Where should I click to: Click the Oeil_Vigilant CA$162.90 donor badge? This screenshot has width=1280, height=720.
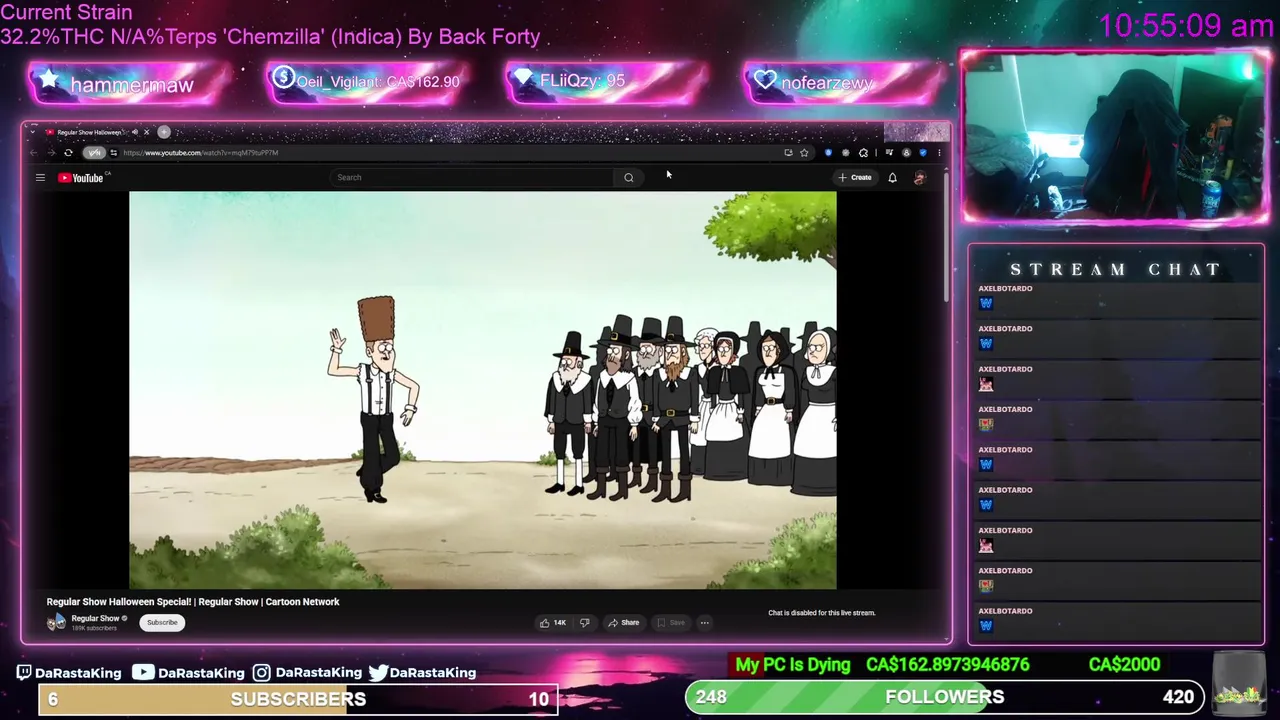point(368,82)
